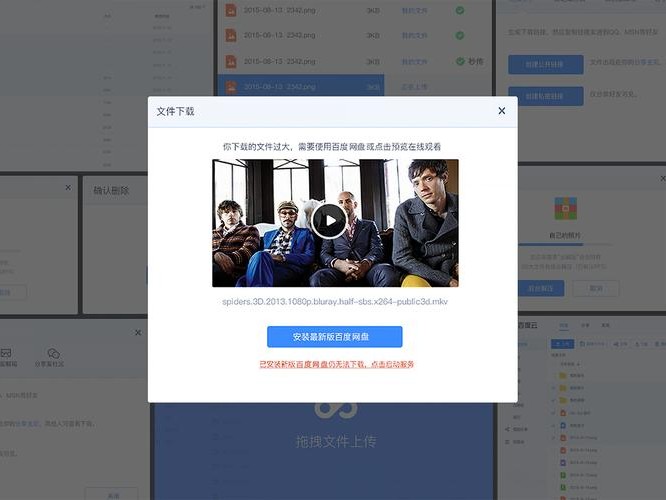Click the 拖拽文件上传 upload area text
The height and width of the screenshot is (500, 666).
coord(336,442)
